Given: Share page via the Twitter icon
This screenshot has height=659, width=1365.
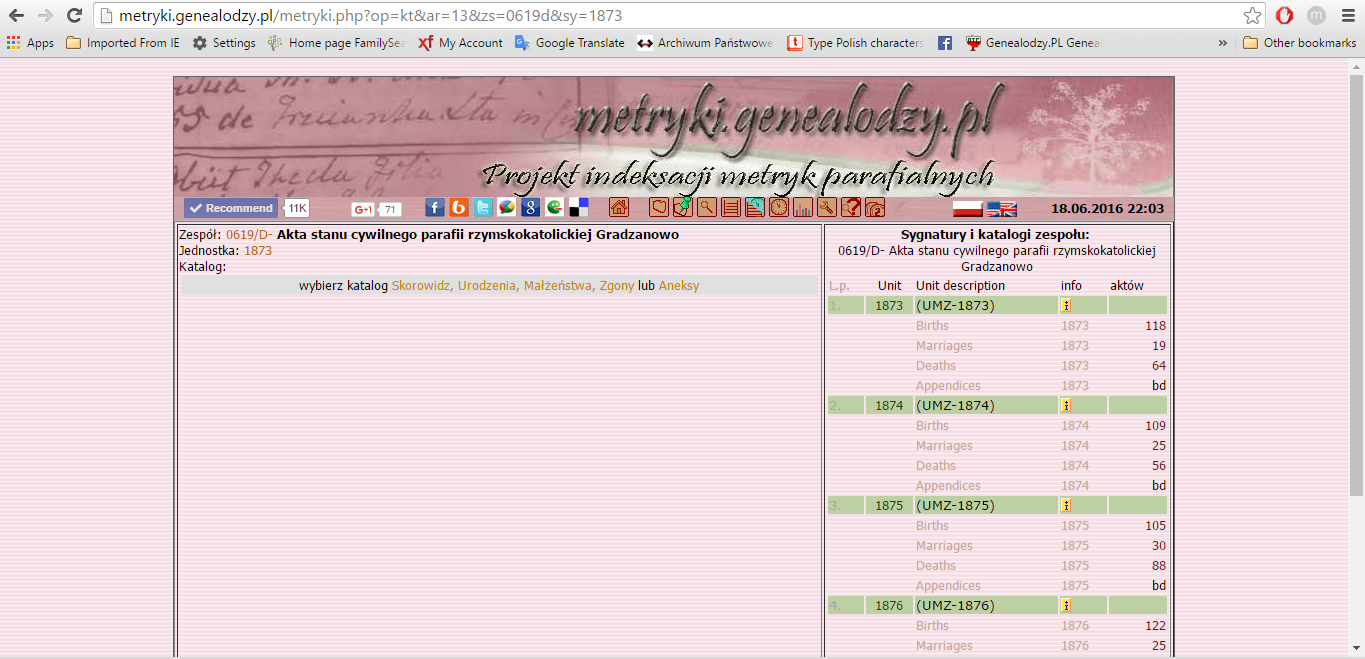Looking at the screenshot, I should tap(483, 208).
